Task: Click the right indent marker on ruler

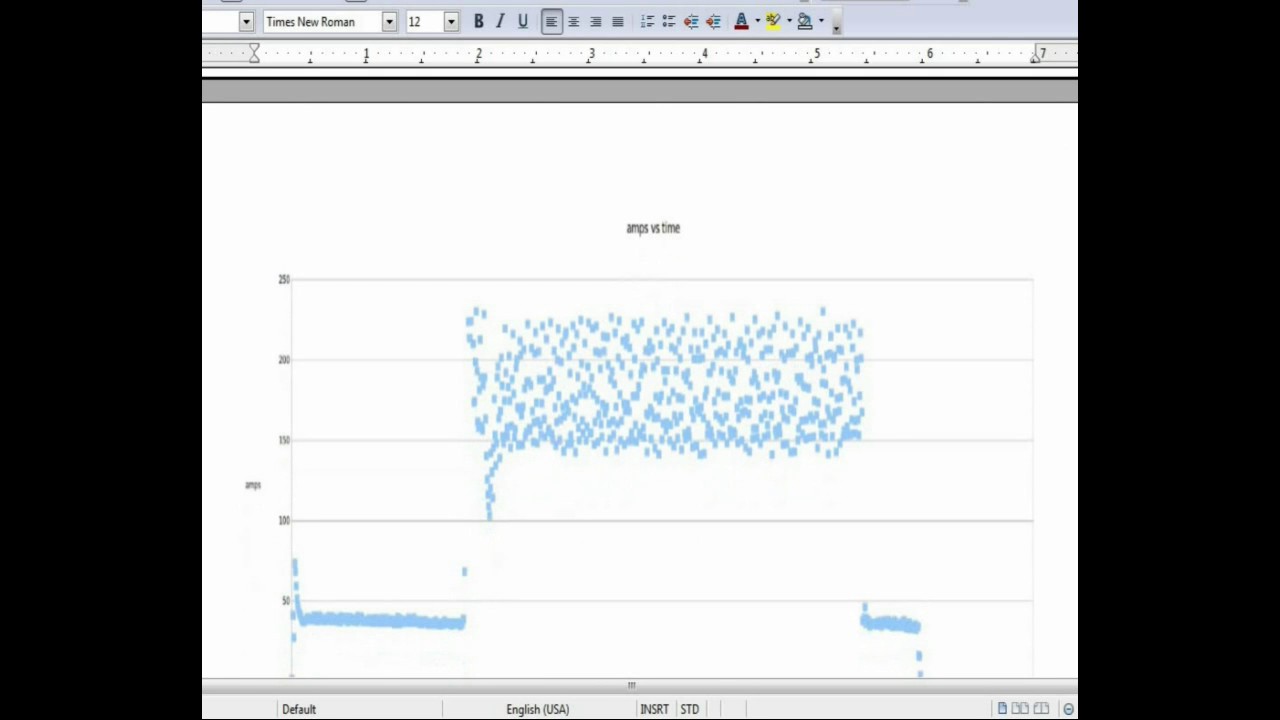Action: pyautogui.click(x=1035, y=57)
